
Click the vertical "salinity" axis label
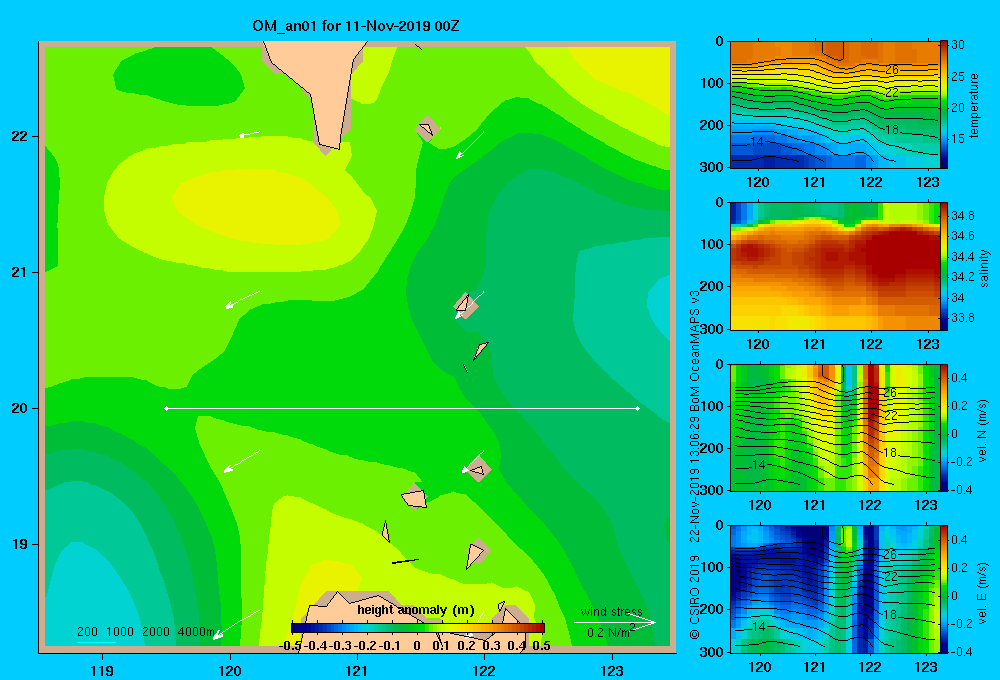(984, 267)
